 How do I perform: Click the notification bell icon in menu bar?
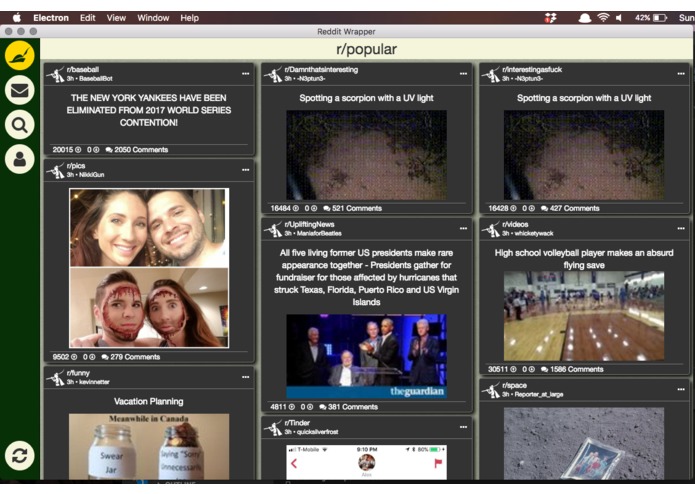click(585, 18)
